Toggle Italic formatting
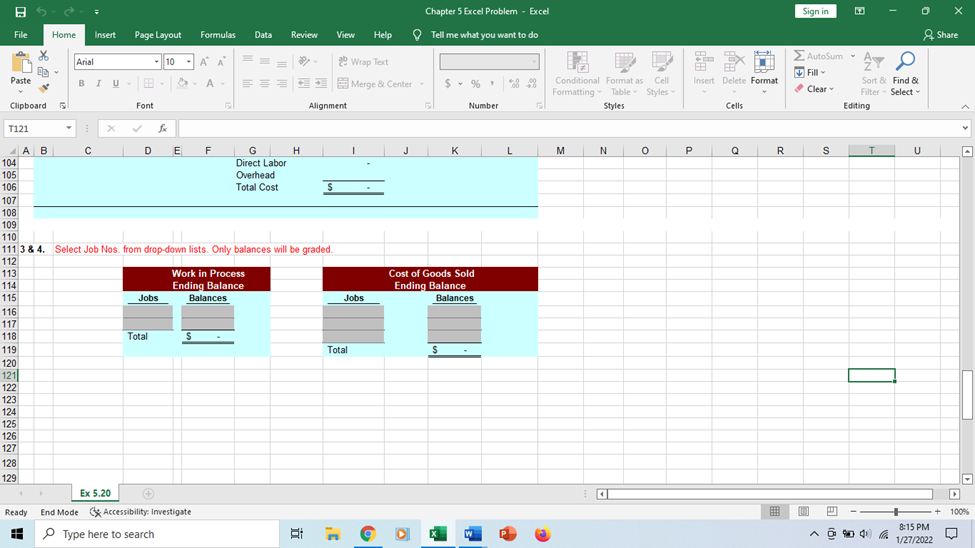Screen dimensions: 975x548 [98, 83]
